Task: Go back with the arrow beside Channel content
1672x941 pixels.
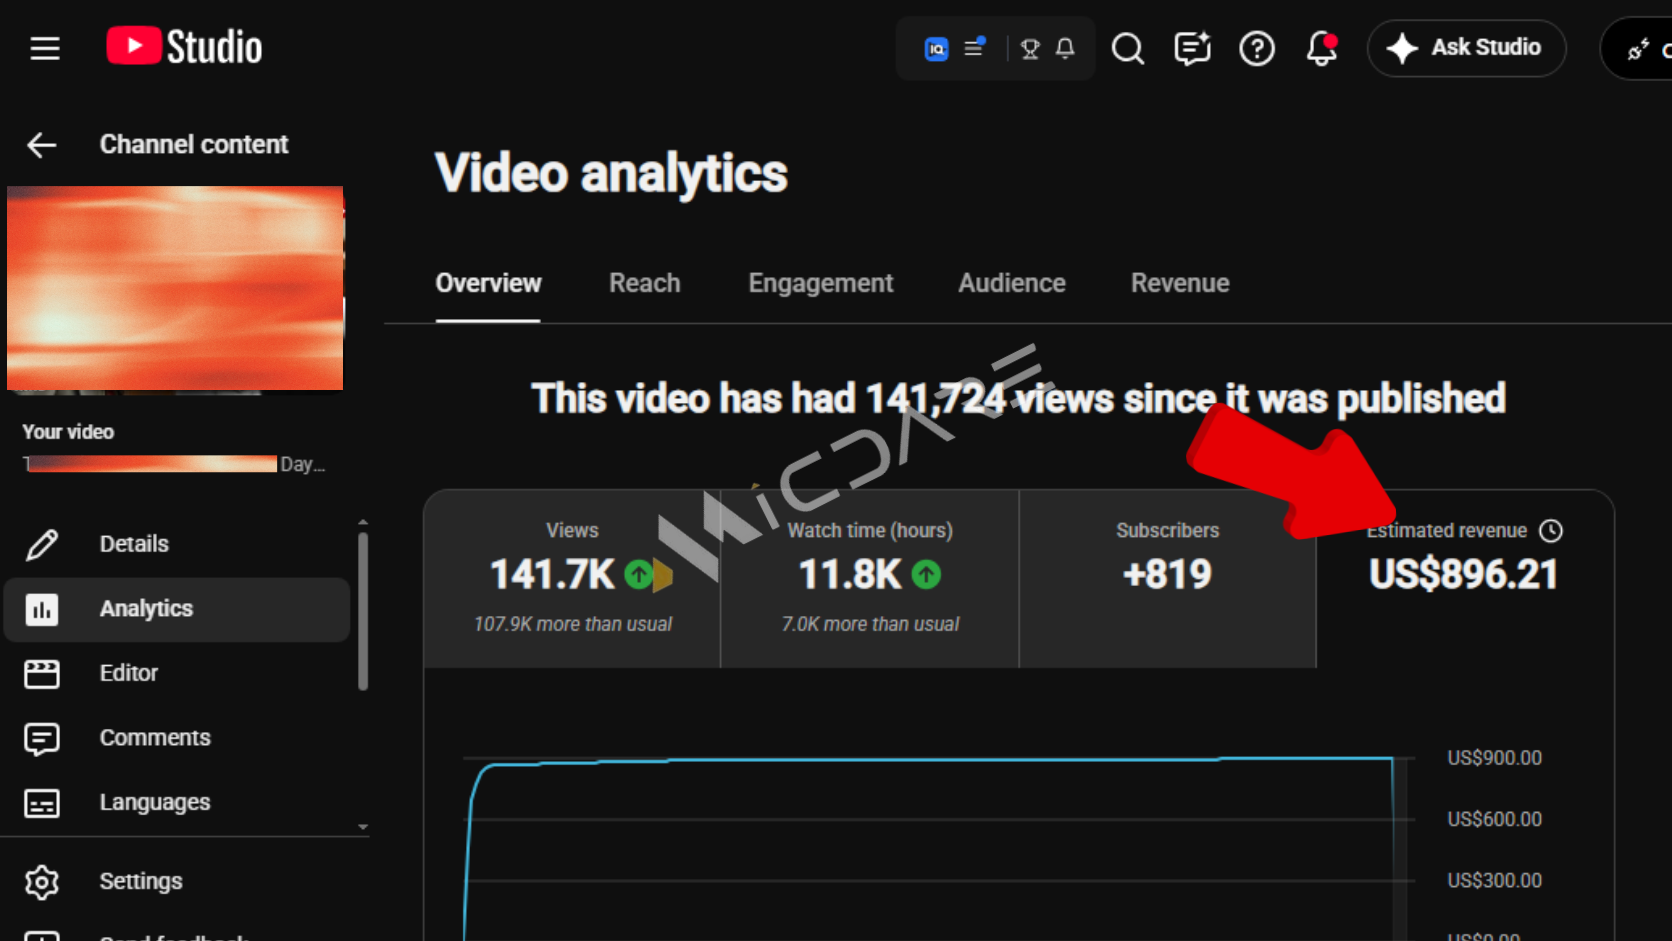Action: click(x=41, y=145)
